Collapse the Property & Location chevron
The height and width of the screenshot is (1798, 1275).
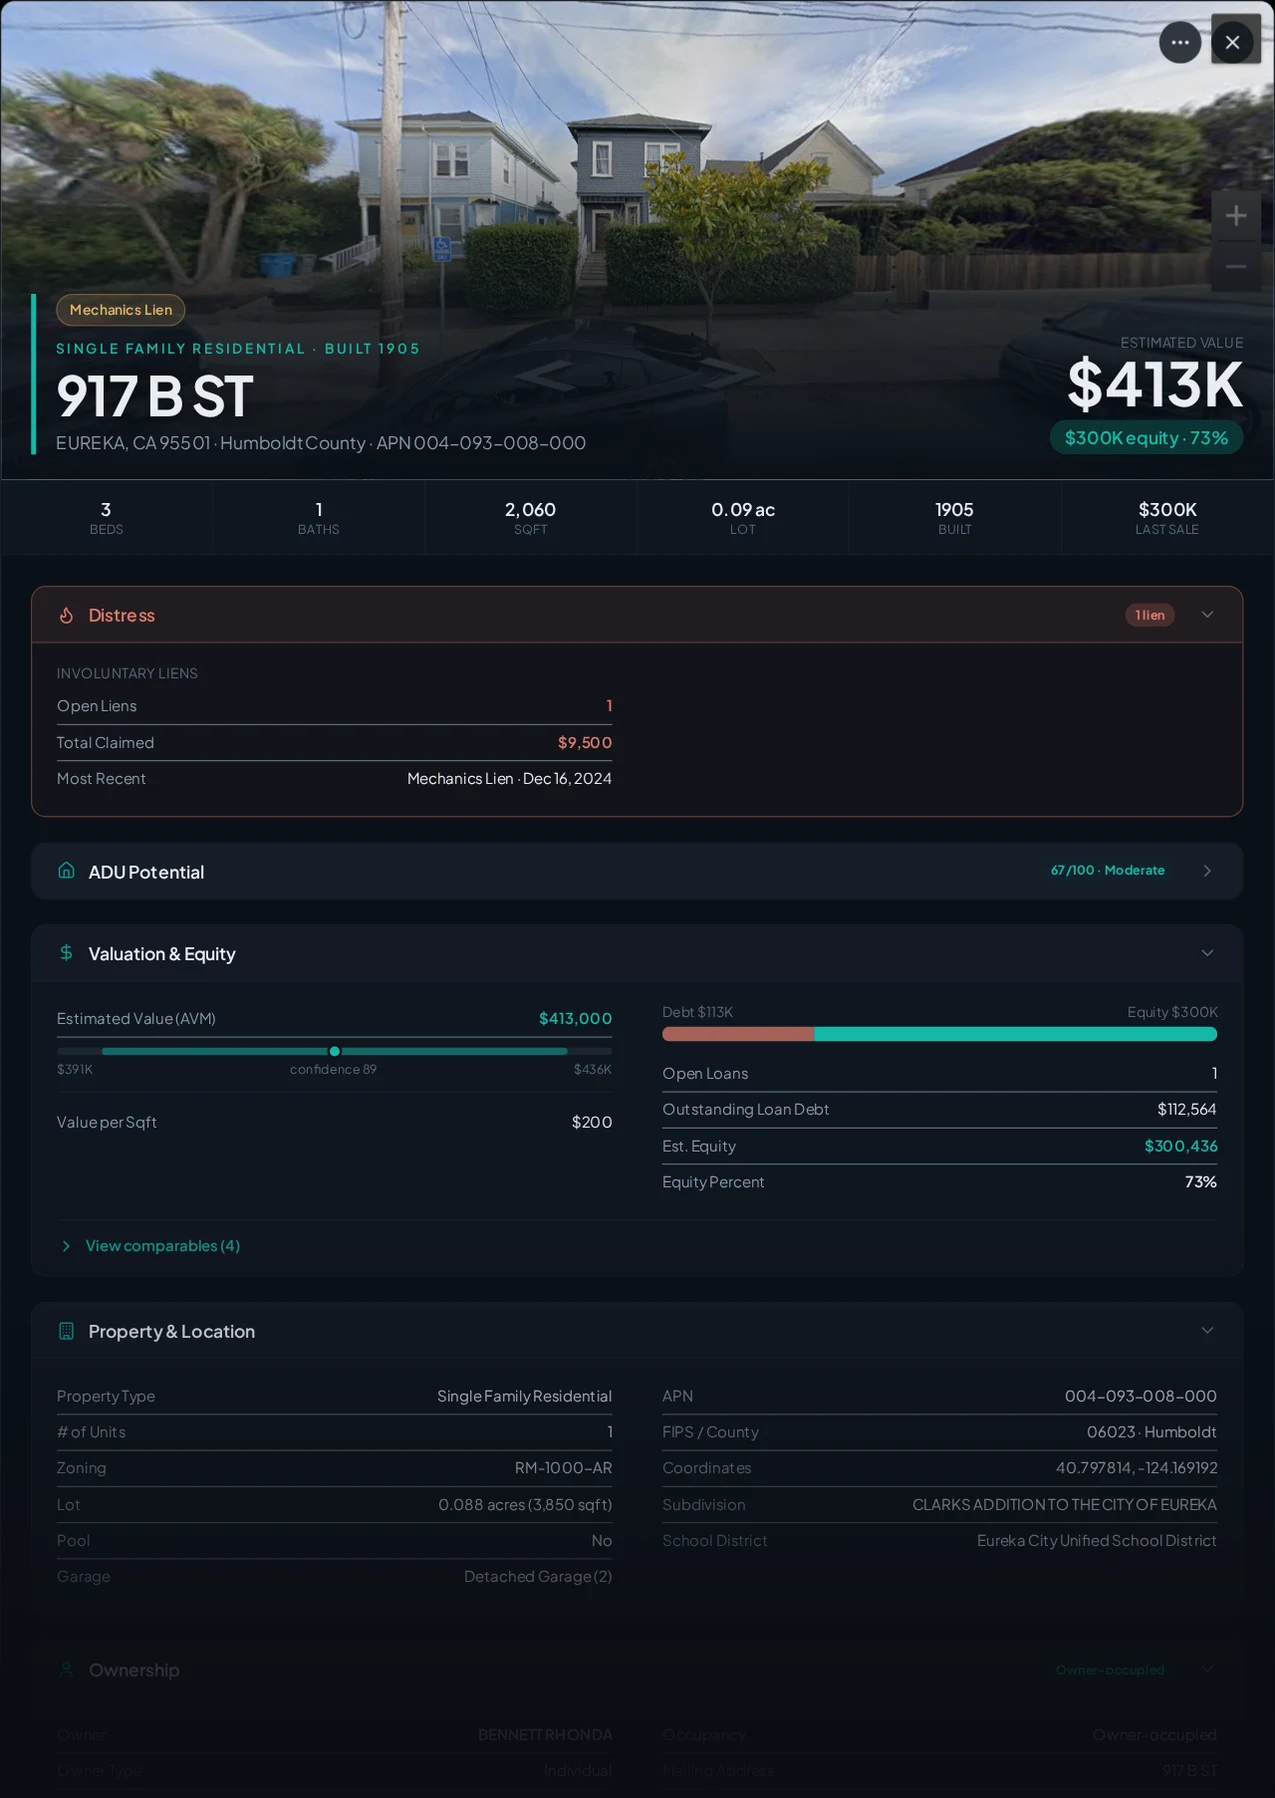(x=1207, y=1330)
